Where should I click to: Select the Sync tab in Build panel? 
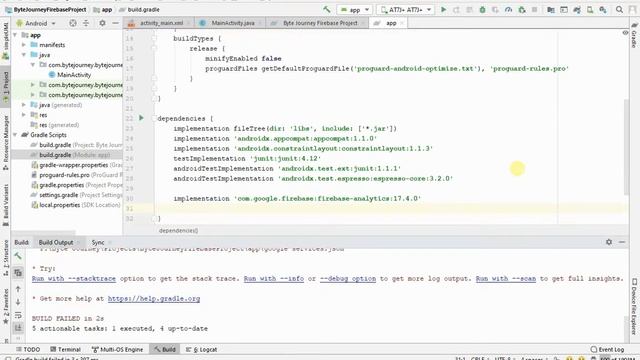[98, 242]
